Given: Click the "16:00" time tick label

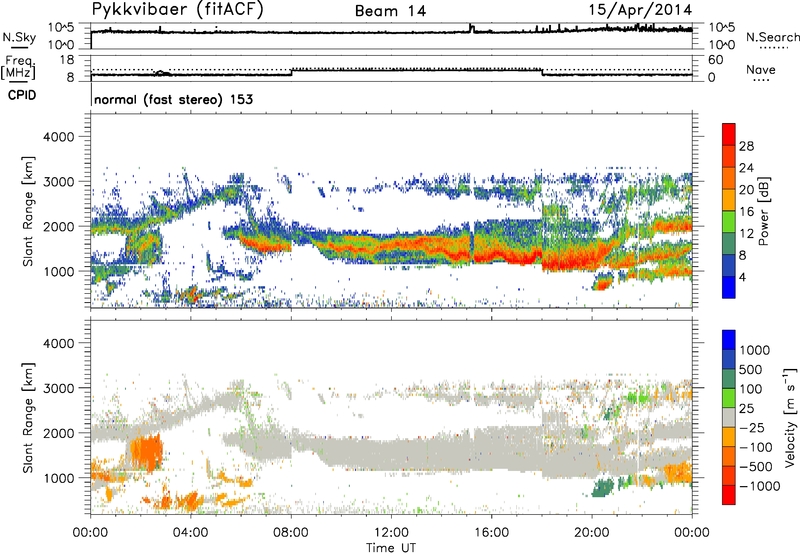Looking at the screenshot, I should point(491,533).
